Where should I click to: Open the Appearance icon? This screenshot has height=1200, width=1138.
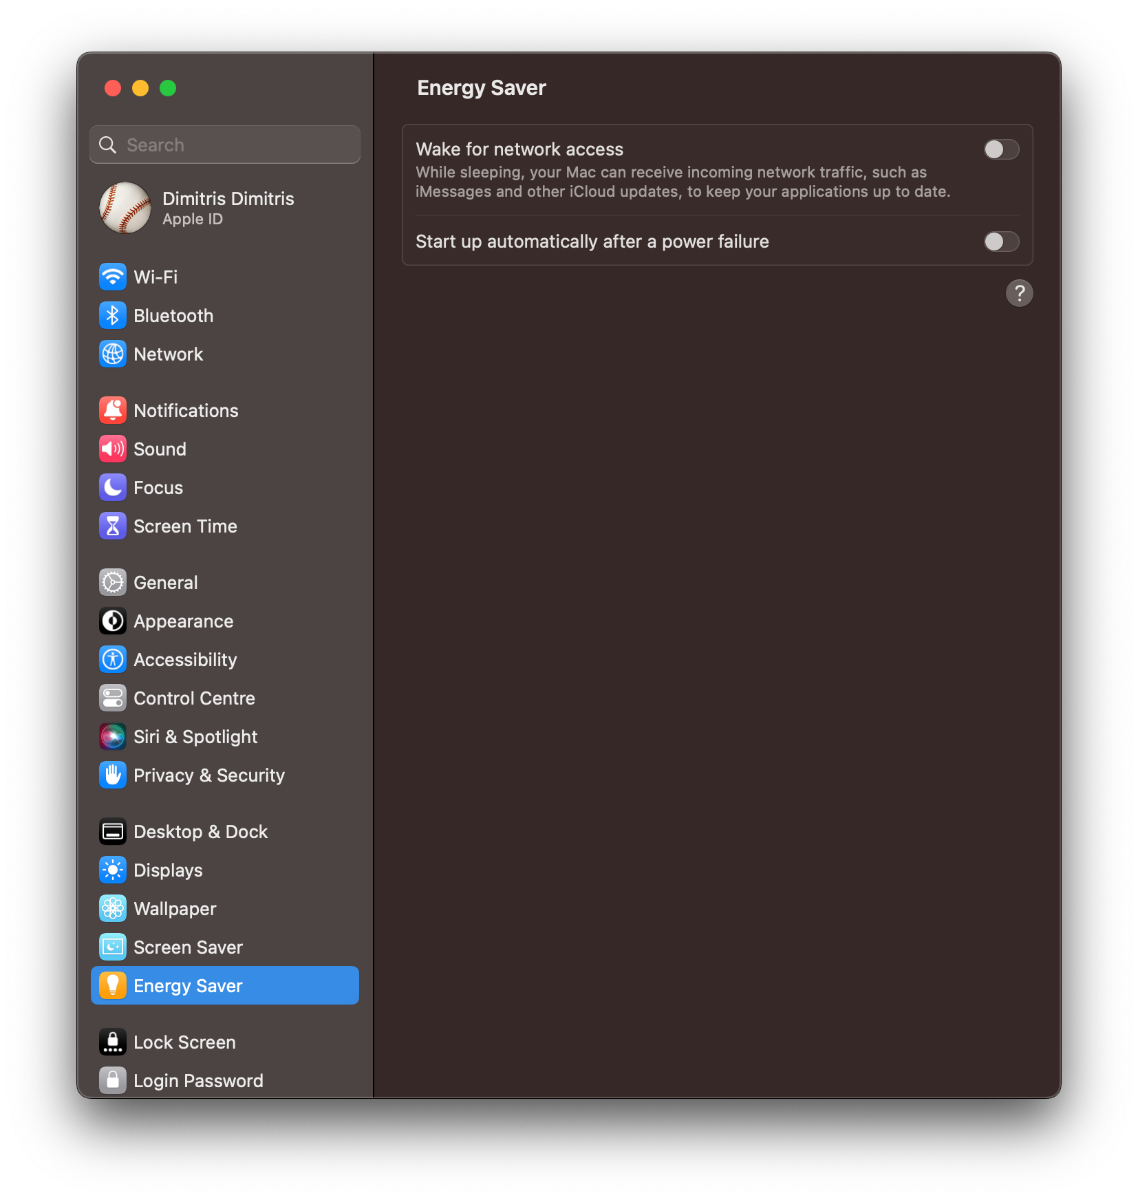pos(113,621)
